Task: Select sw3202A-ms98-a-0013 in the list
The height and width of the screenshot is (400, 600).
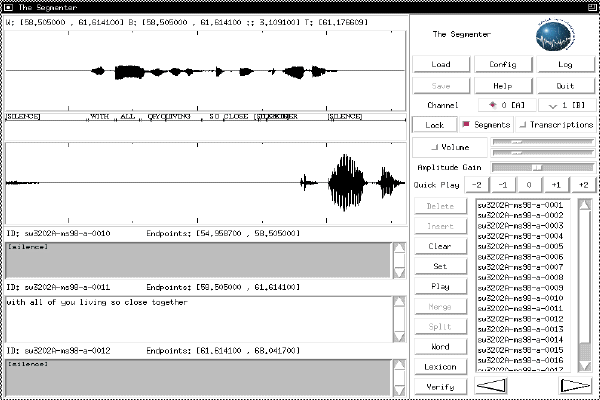Action: 520,329
